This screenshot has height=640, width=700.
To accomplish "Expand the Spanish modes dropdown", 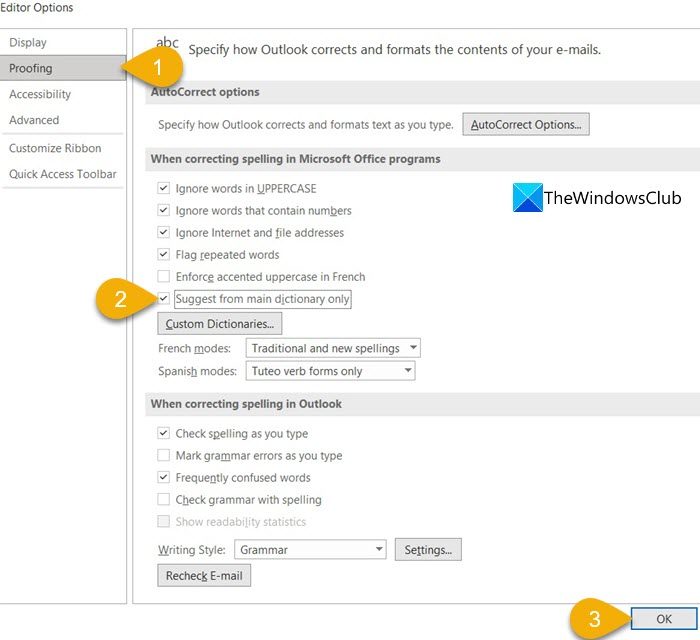I will click(x=330, y=371).
